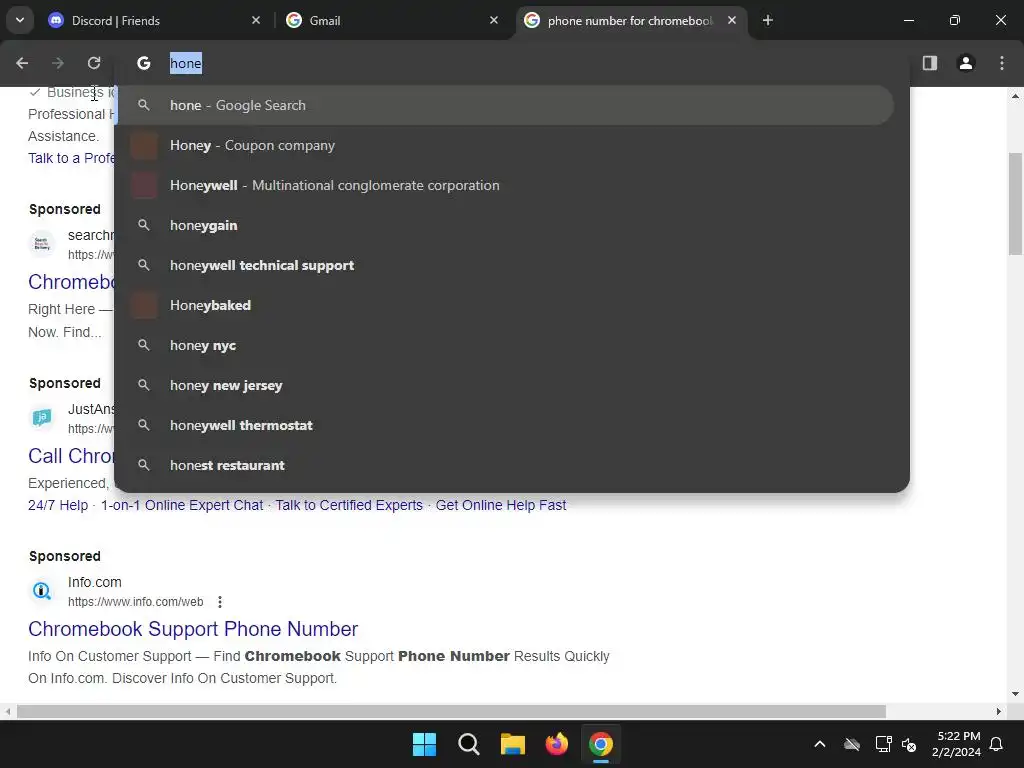Select 'honeywell thermostat' suggestion
Image resolution: width=1024 pixels, height=768 pixels.
coord(504,425)
